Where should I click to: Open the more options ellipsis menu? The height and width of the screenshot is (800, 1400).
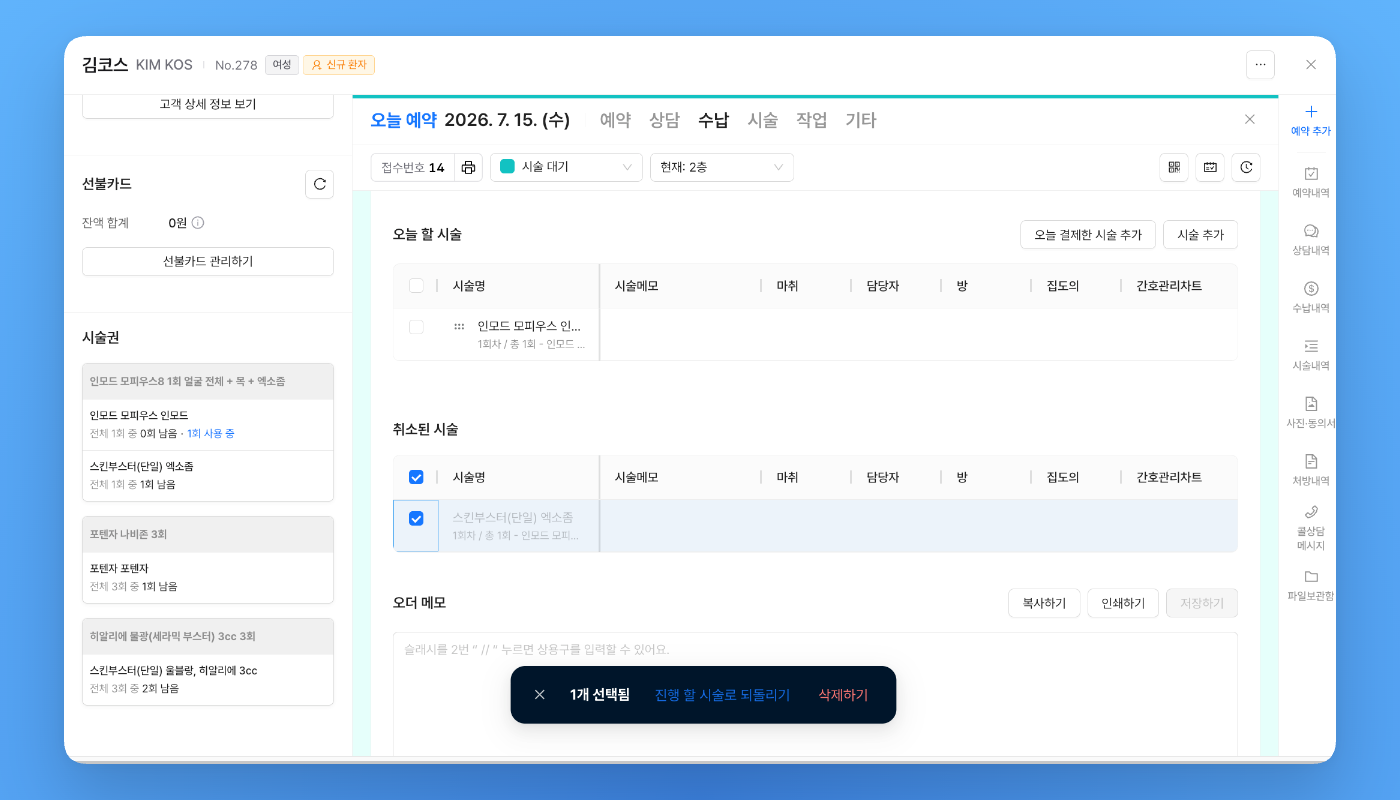click(1260, 64)
